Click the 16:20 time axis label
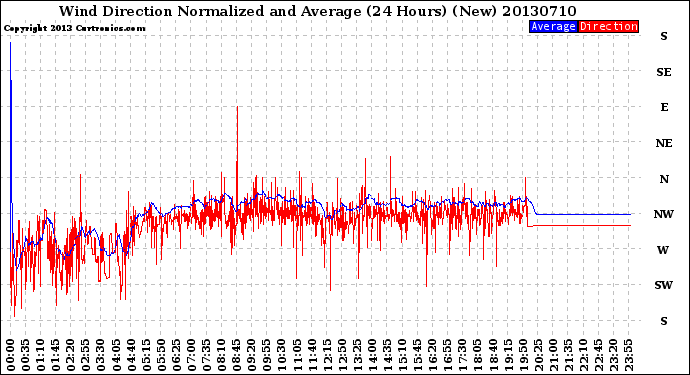Image resolution: width=690 pixels, height=375 pixels. (x=433, y=355)
